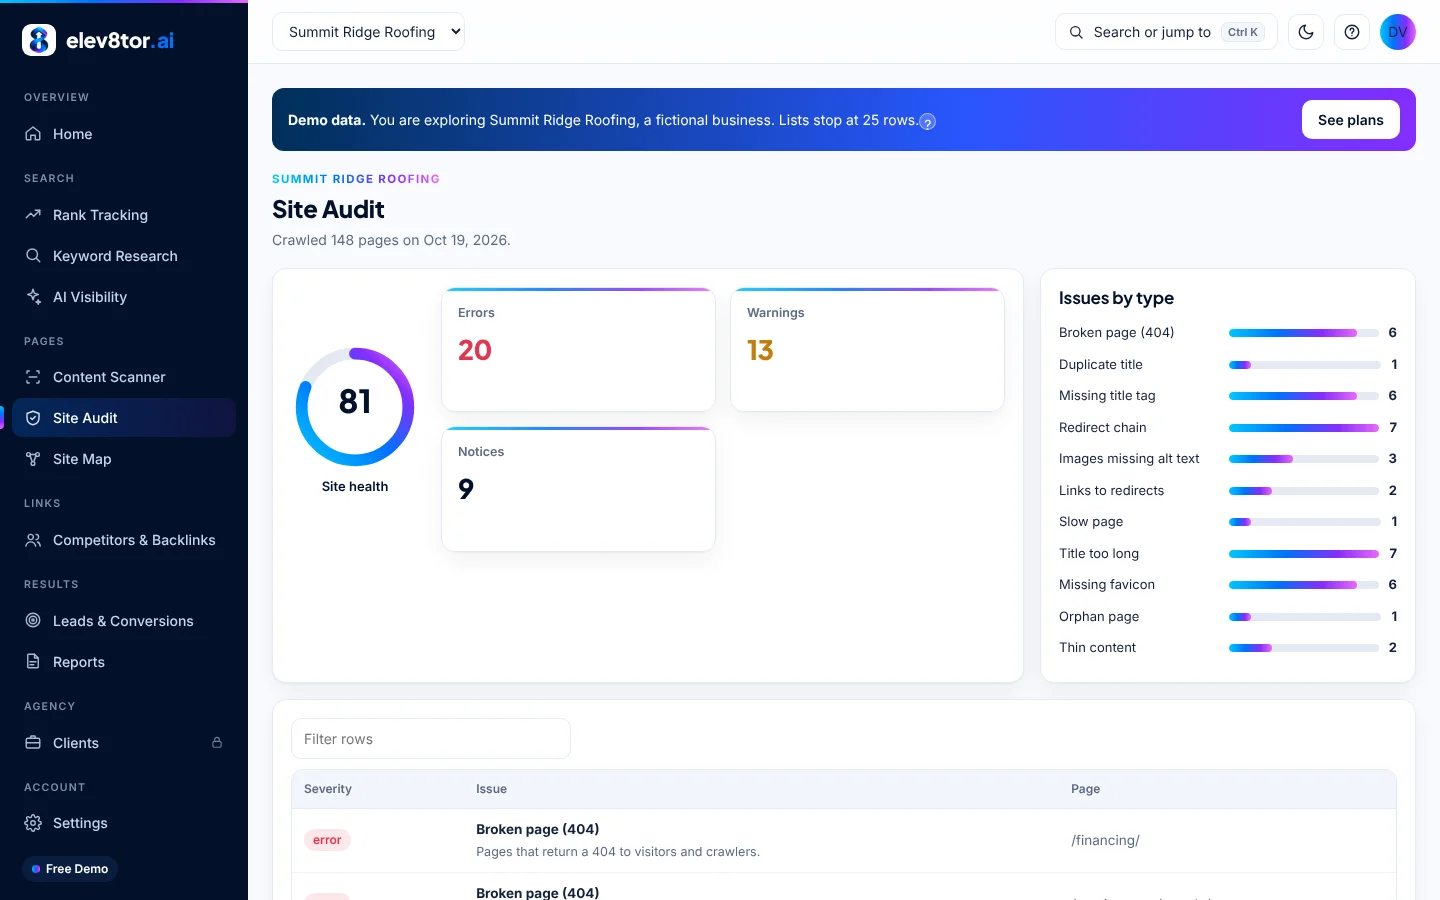Viewport: 1440px width, 900px height.
Task: Open the Site Map section
Action: (x=124, y=459)
